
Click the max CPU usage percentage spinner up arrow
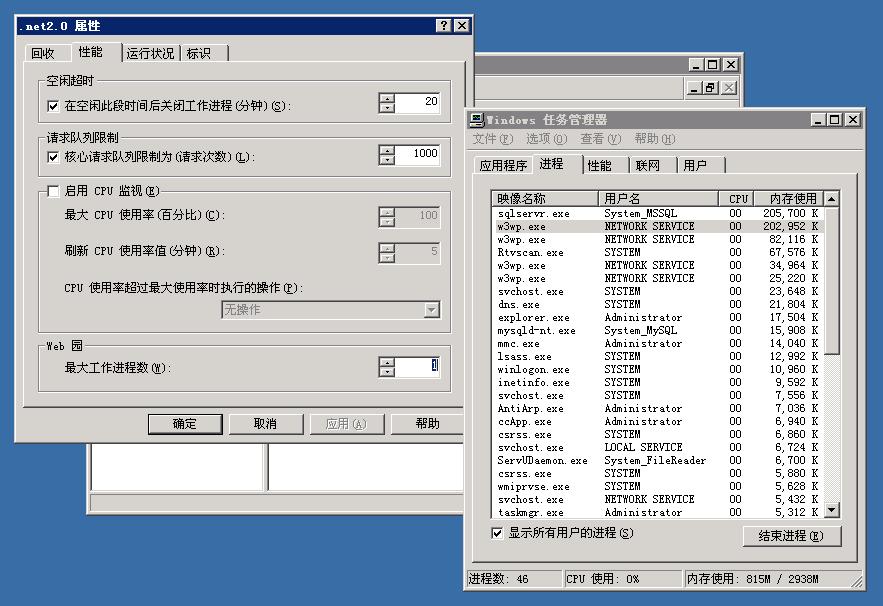coord(387,212)
